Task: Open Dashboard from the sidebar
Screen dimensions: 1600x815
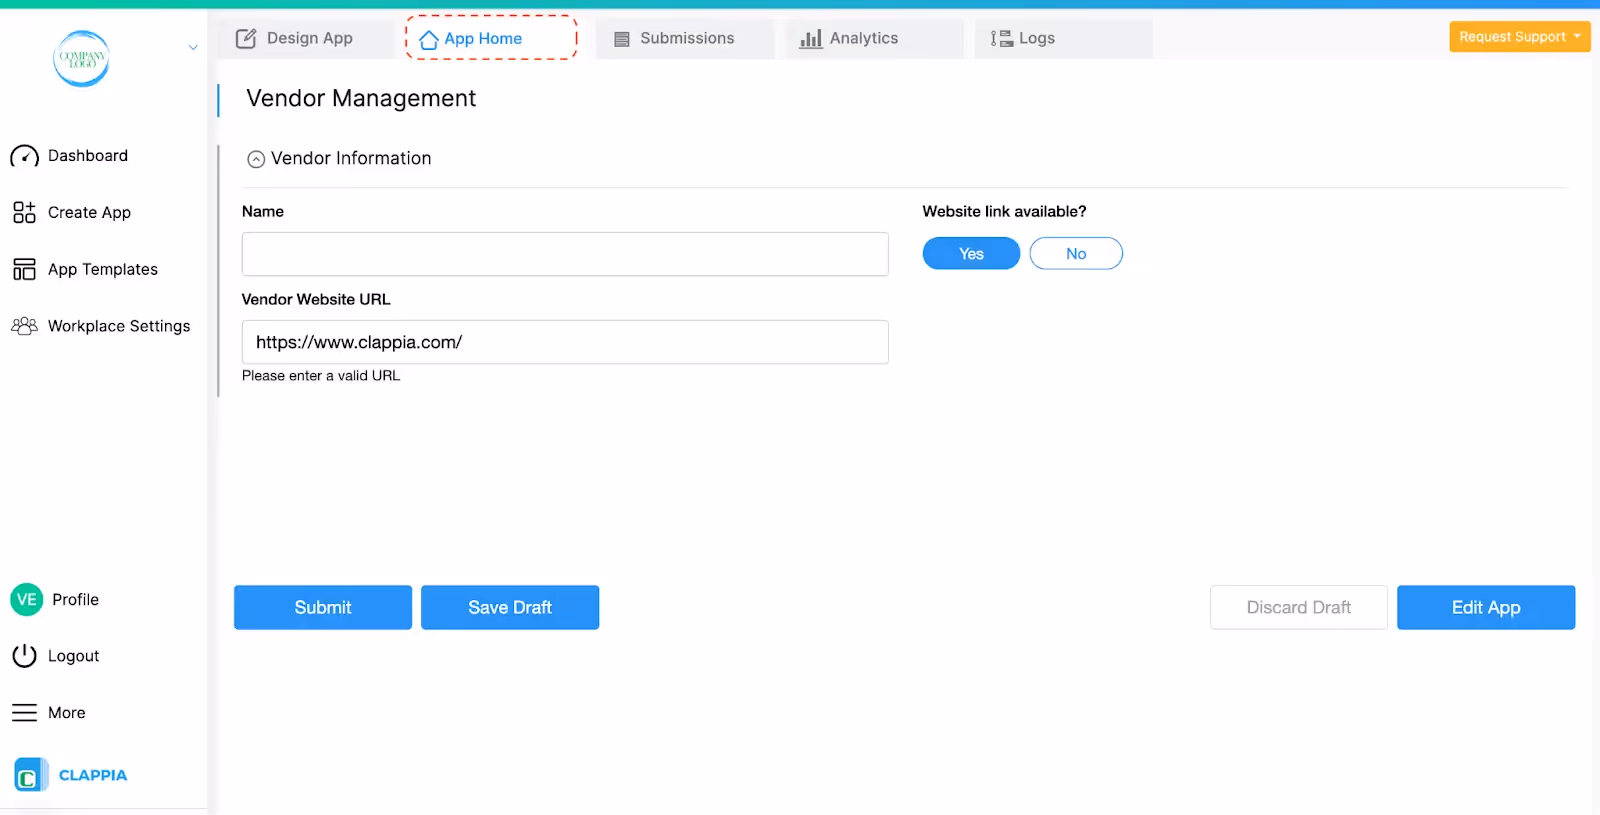Action: click(x=88, y=156)
